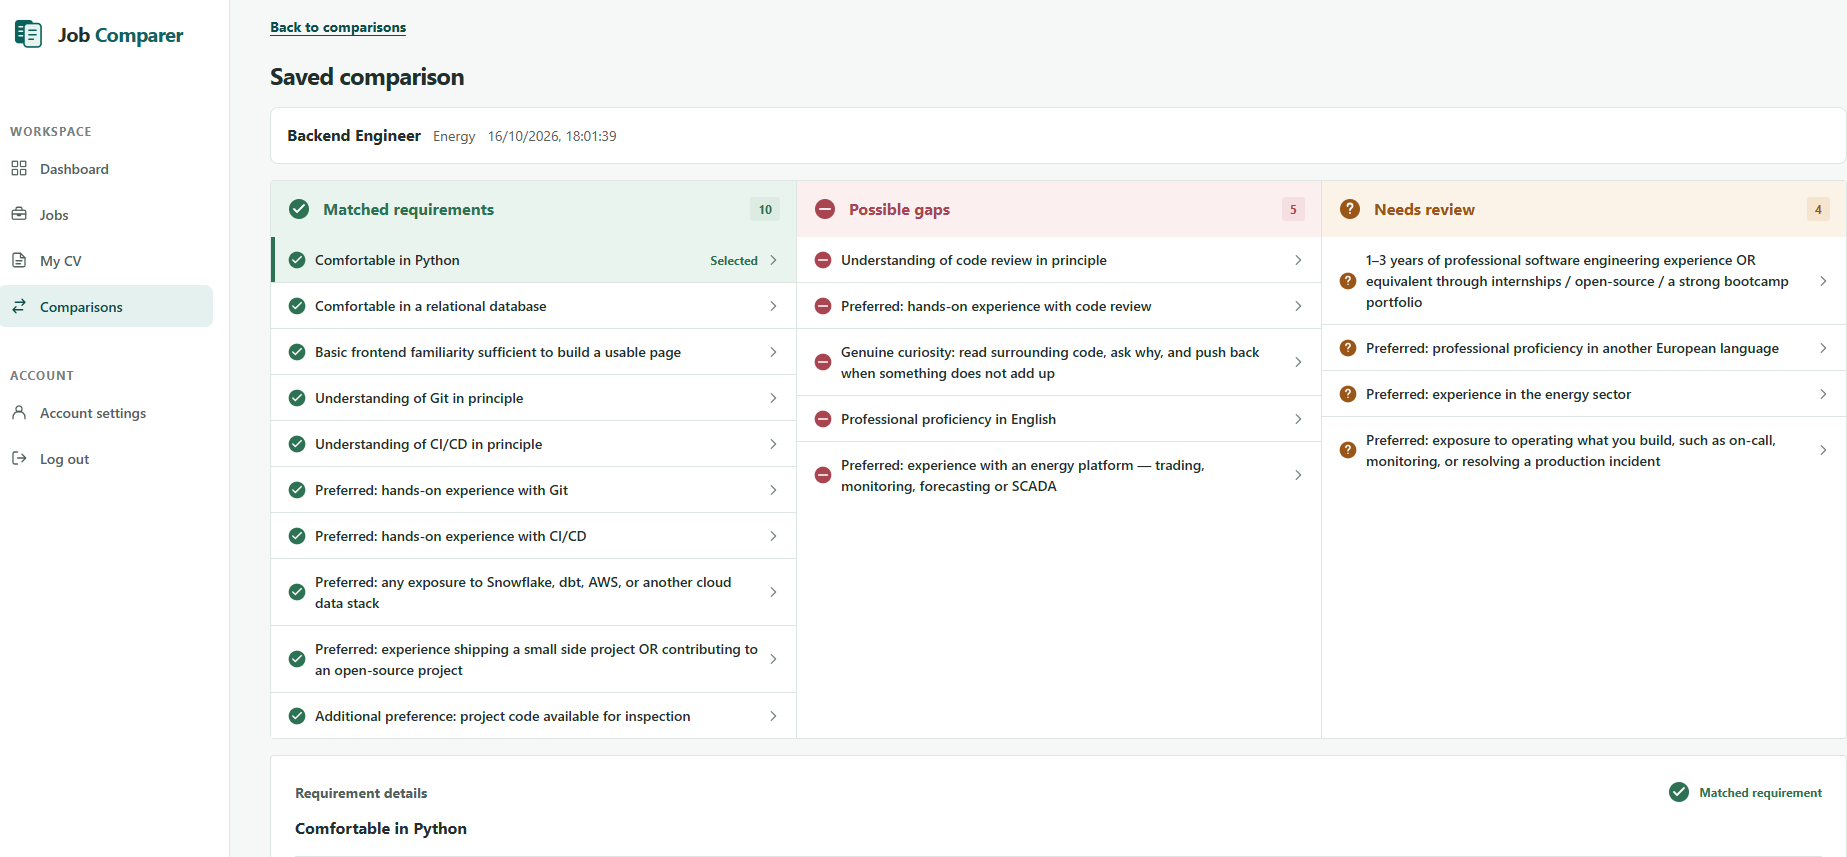Select Additional preference: project code available row

click(x=534, y=716)
